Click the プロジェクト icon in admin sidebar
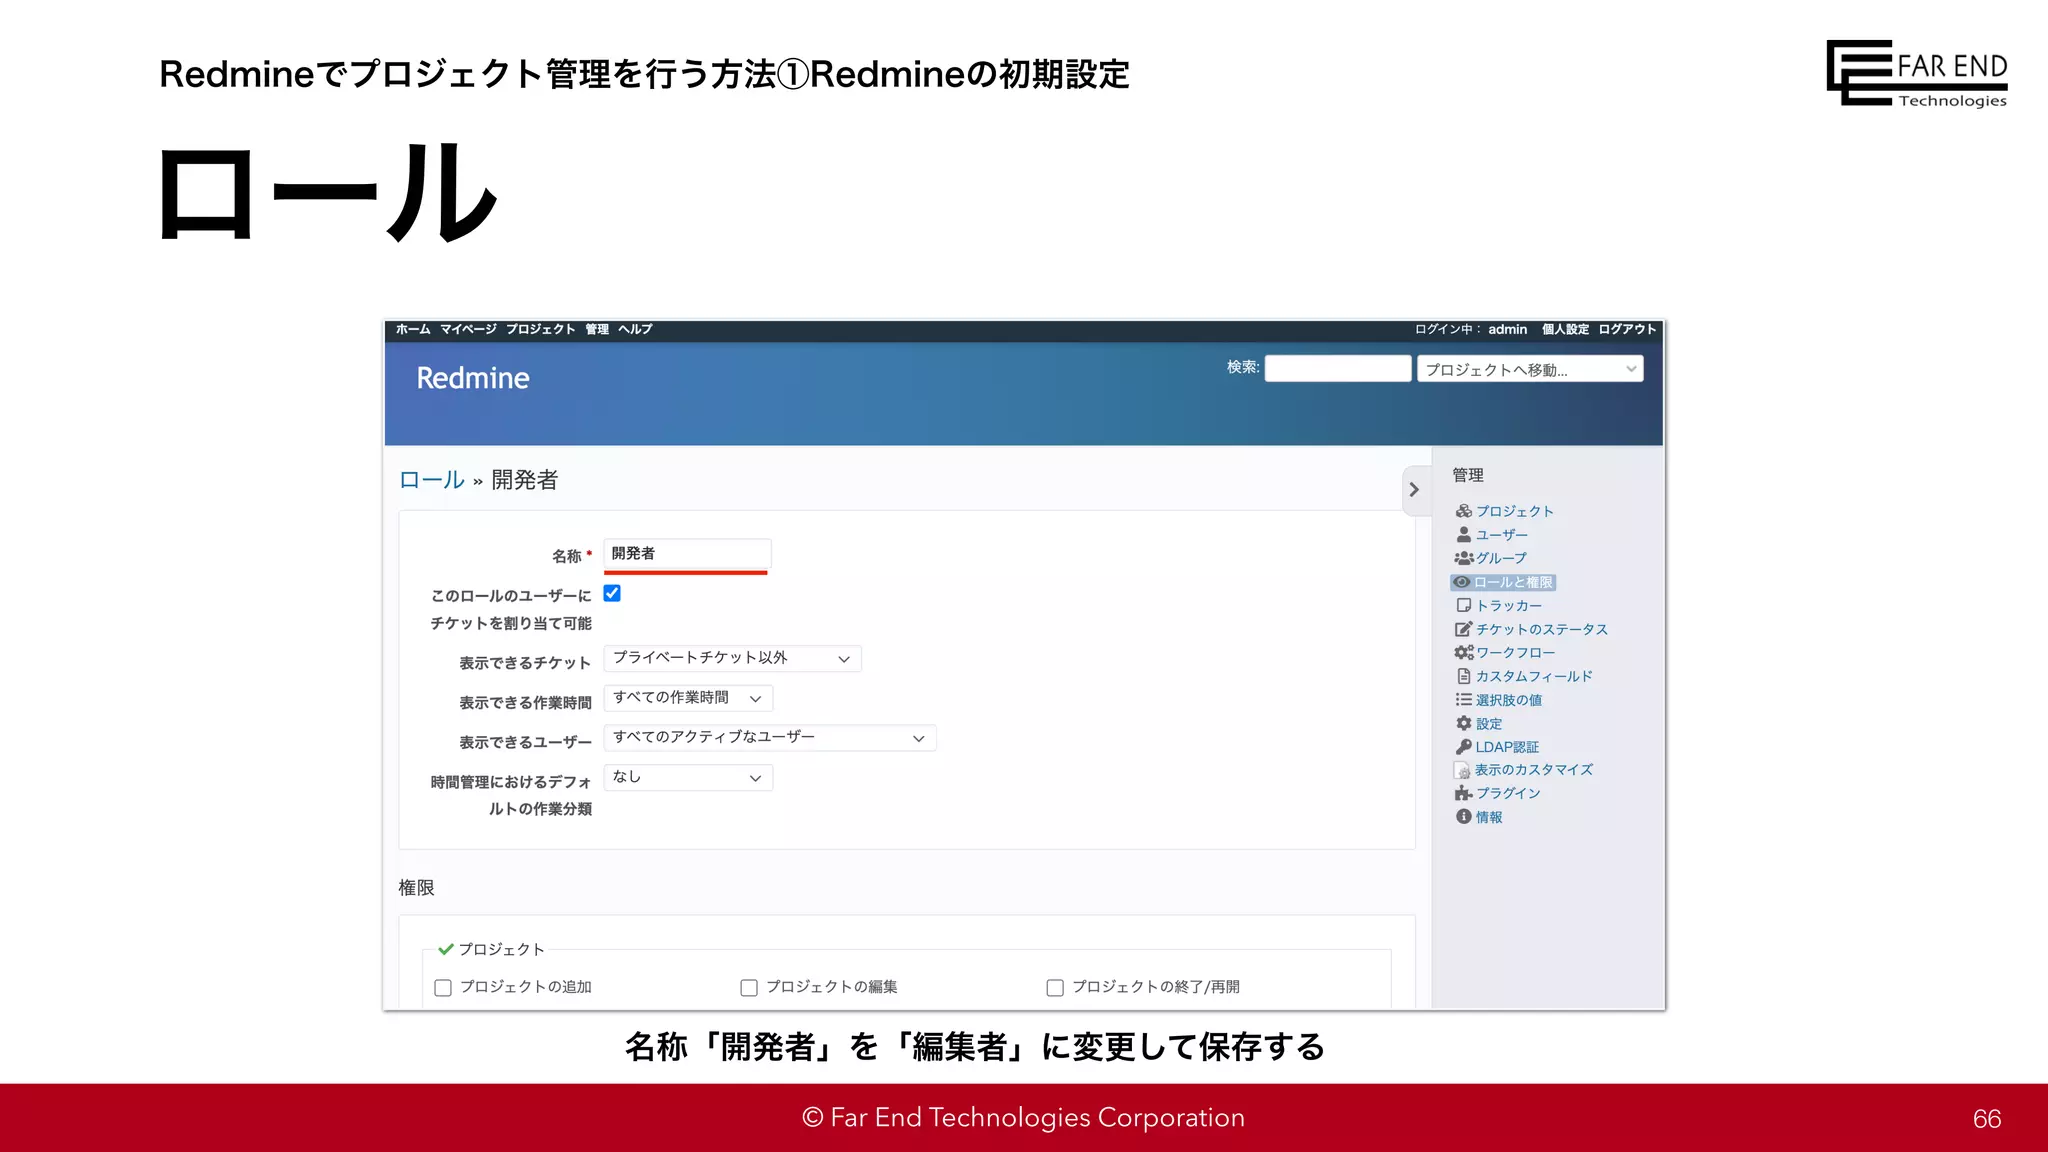This screenshot has height=1152, width=2048. coord(1463,511)
